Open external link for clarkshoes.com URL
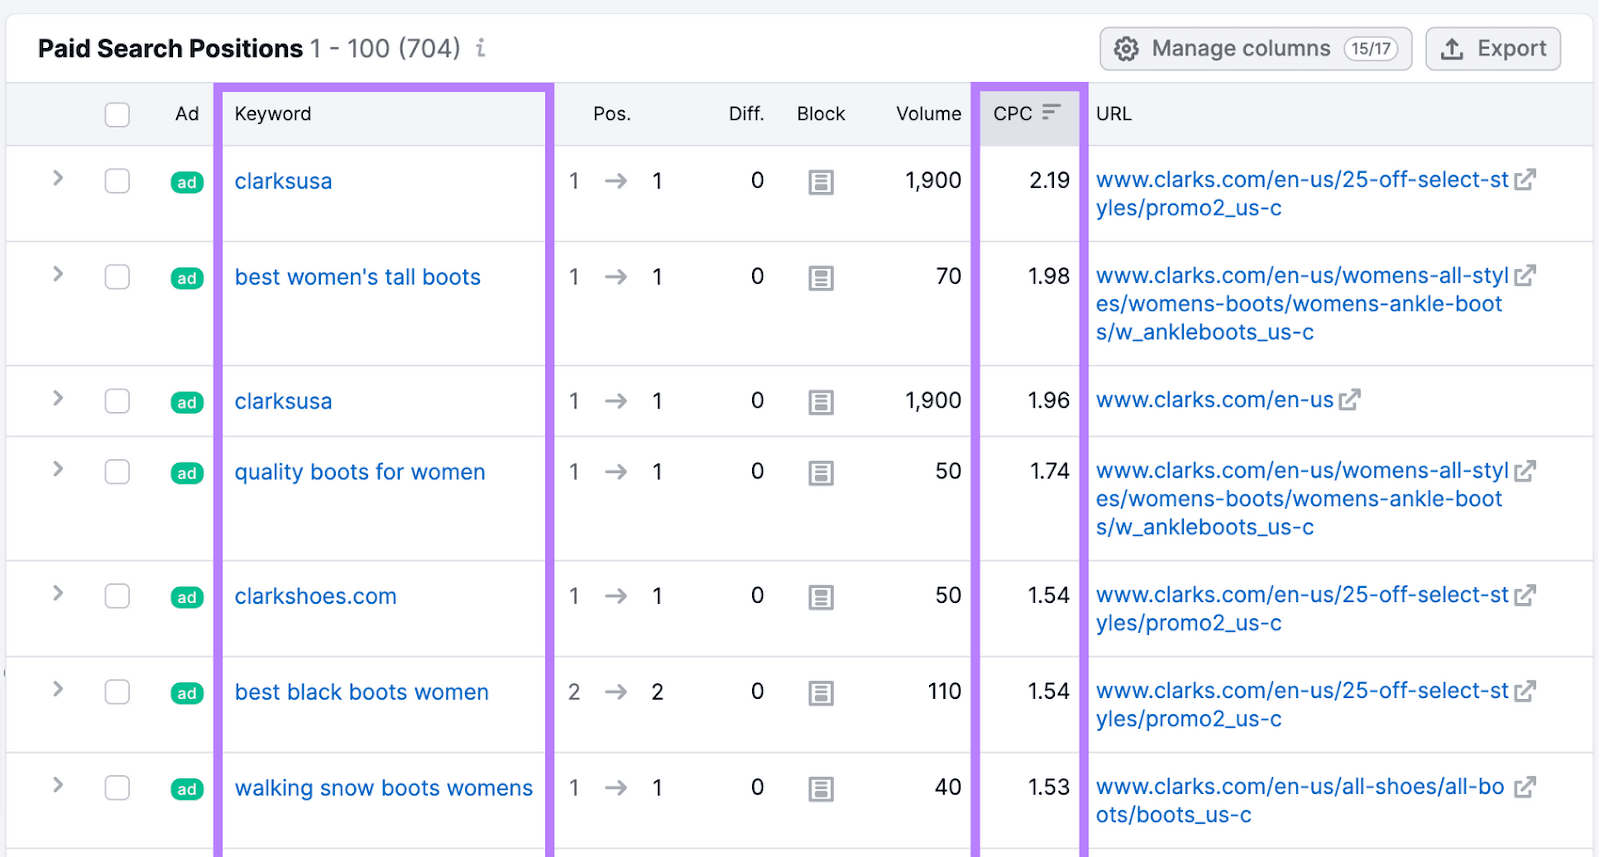The width and height of the screenshot is (1600, 857). pyautogui.click(x=1525, y=595)
